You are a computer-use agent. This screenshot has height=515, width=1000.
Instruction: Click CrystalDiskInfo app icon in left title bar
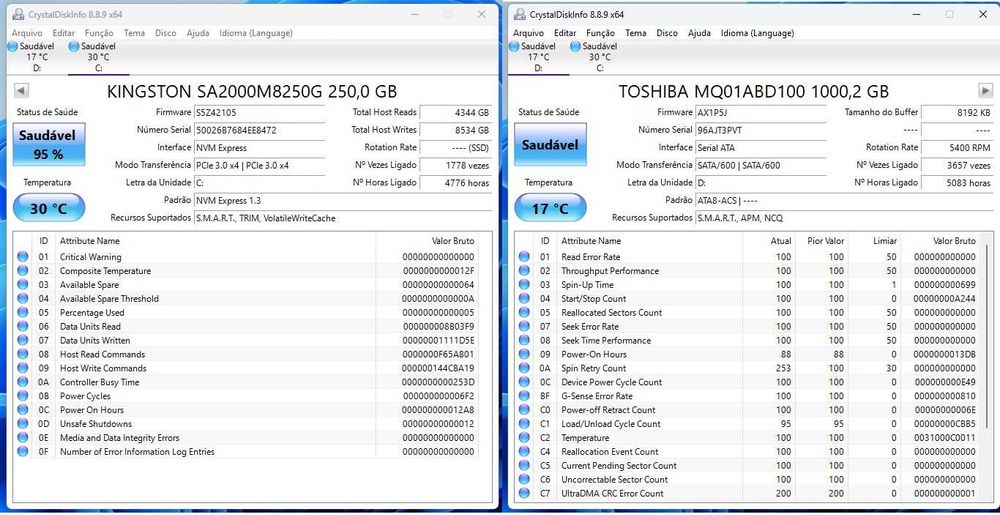pyautogui.click(x=18, y=14)
